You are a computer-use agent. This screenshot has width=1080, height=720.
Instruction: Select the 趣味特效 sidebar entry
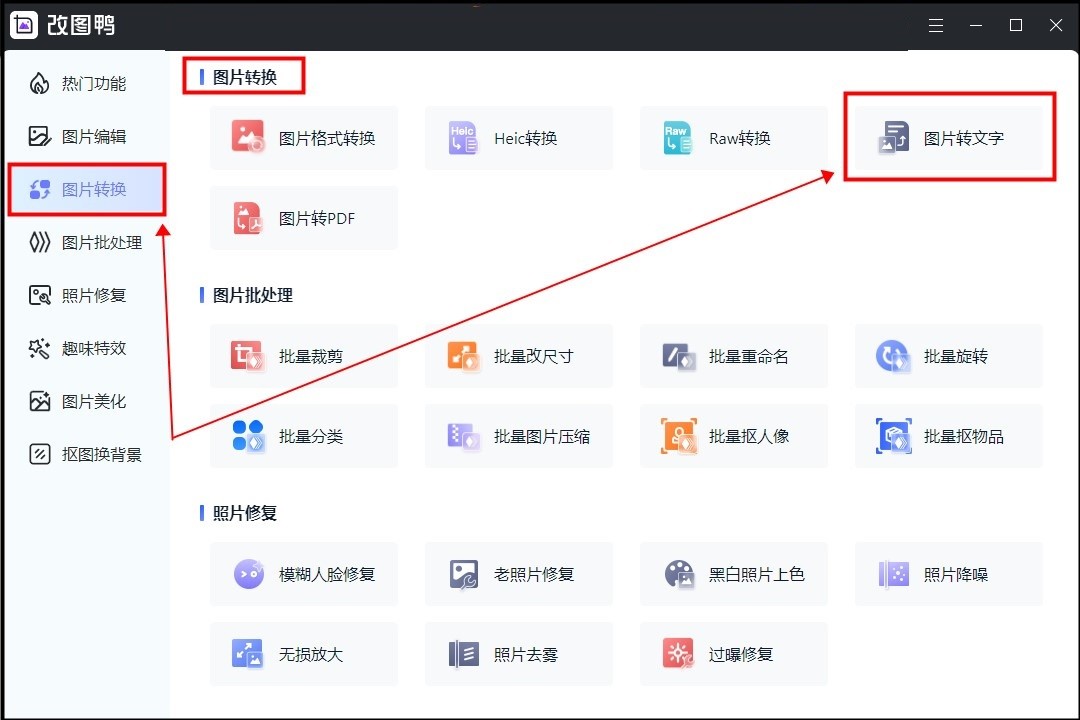coord(87,348)
